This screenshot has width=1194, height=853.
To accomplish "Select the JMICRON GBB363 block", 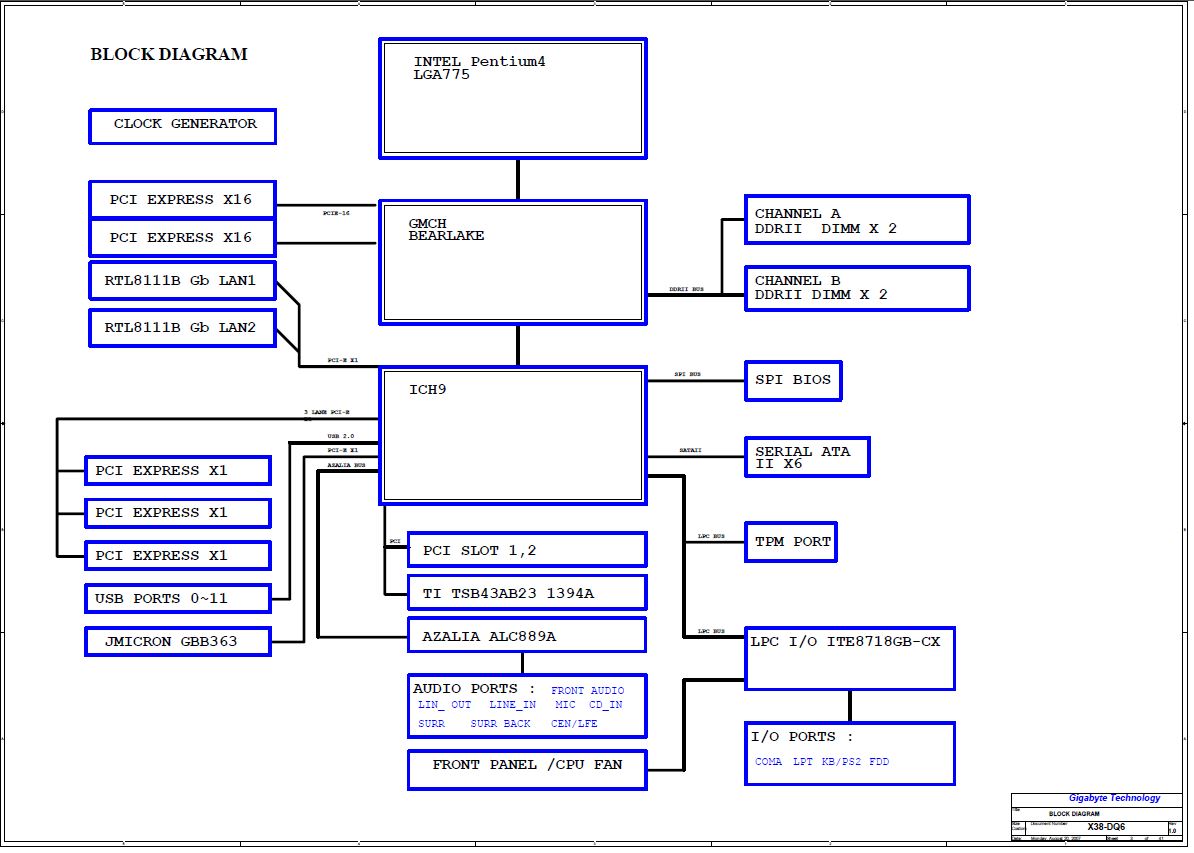I will coord(178,641).
